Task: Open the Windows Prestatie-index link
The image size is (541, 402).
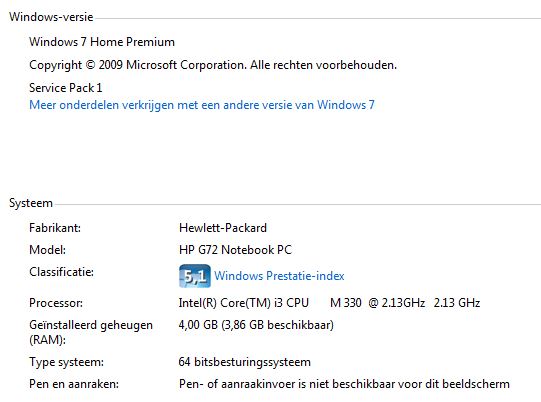Action: click(279, 276)
